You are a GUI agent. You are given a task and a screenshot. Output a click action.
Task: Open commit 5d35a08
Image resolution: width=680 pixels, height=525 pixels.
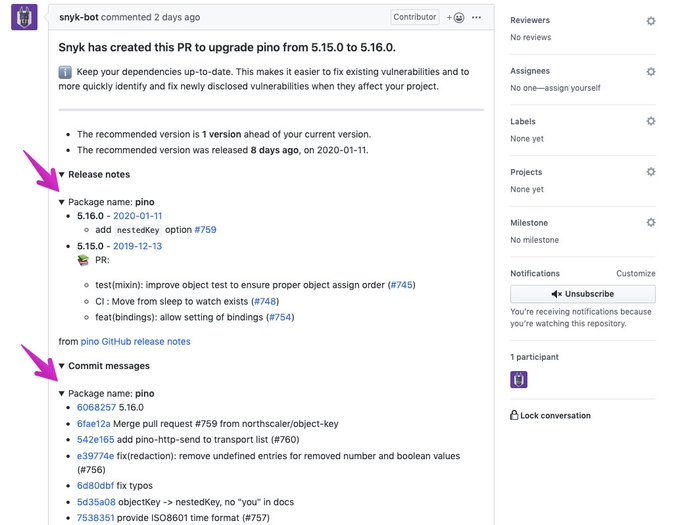(x=96, y=502)
